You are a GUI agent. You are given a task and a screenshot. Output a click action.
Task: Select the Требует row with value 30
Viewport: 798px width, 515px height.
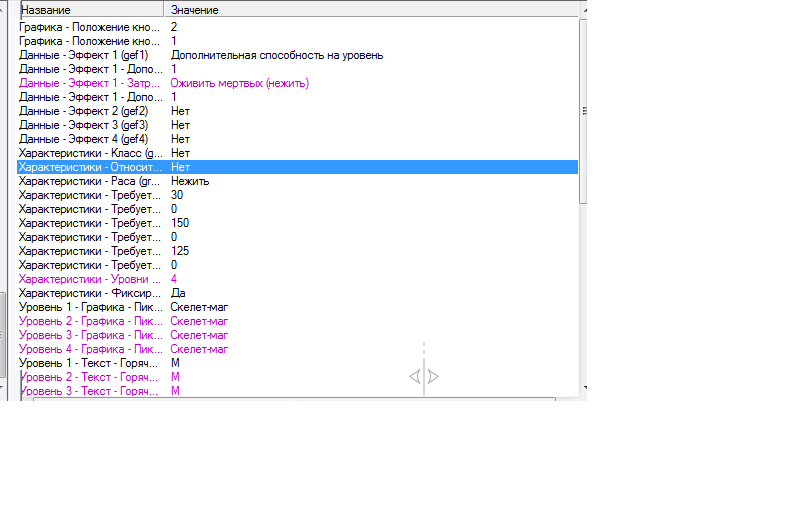298,195
